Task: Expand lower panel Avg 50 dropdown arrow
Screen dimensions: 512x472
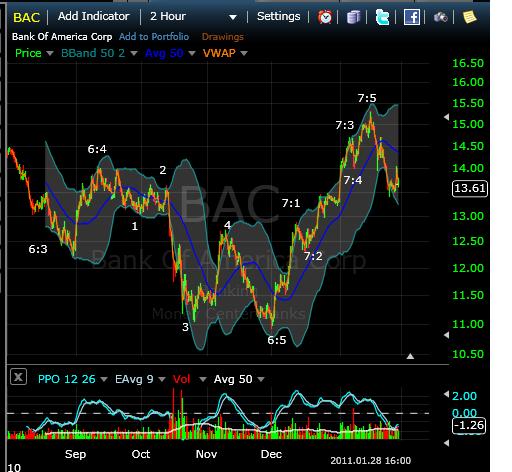Action: (x=261, y=379)
